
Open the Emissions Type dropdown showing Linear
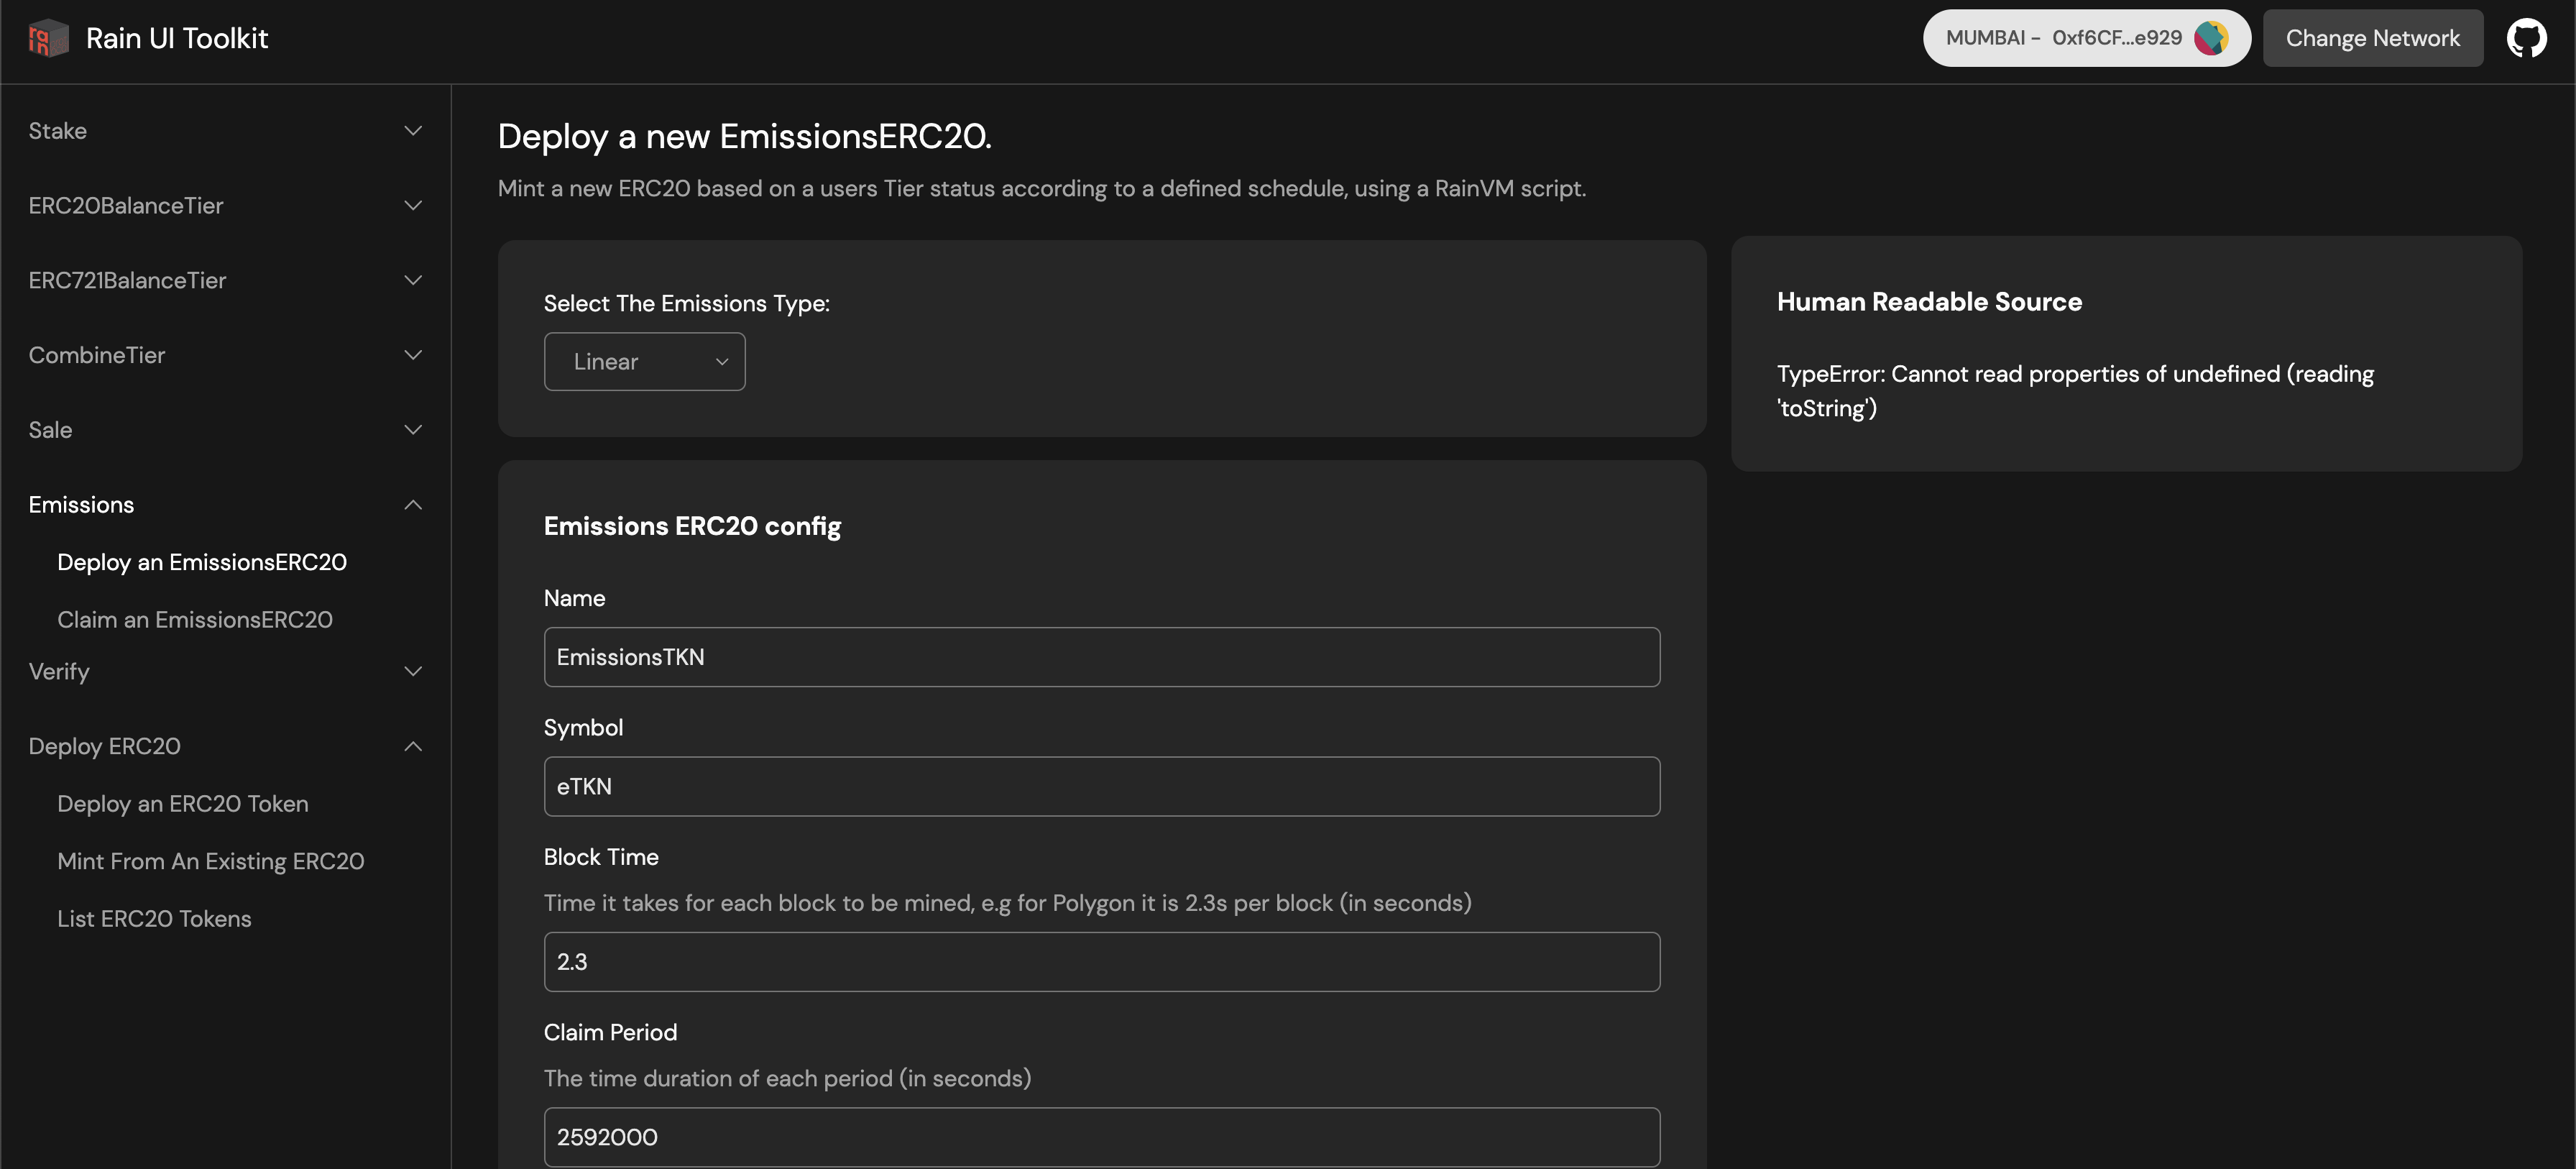click(644, 361)
